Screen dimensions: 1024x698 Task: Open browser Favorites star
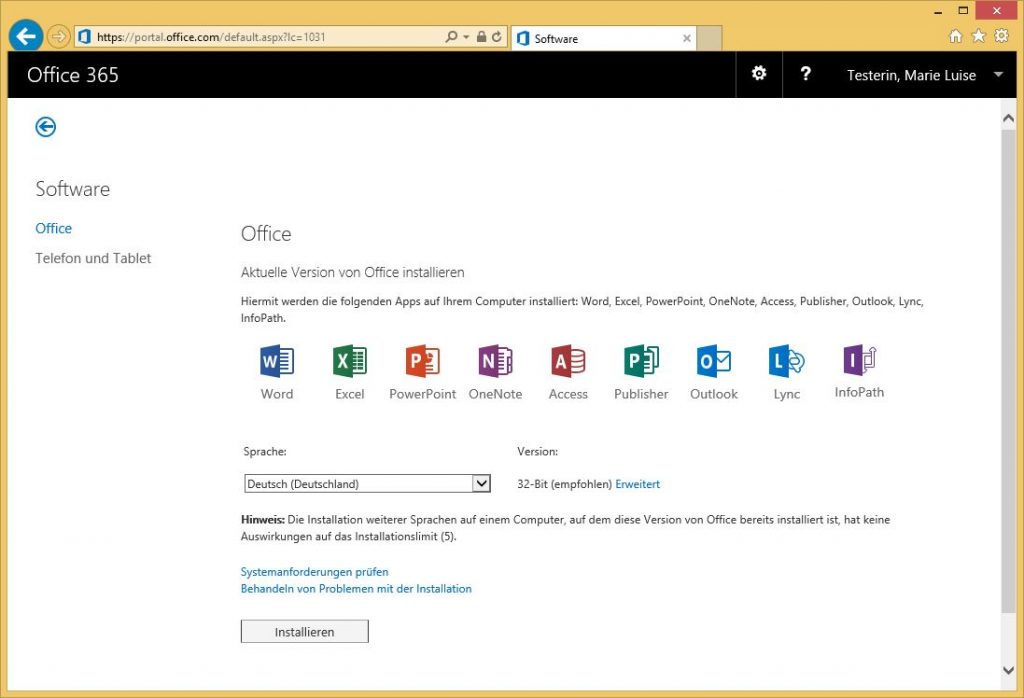pyautogui.click(x=978, y=36)
